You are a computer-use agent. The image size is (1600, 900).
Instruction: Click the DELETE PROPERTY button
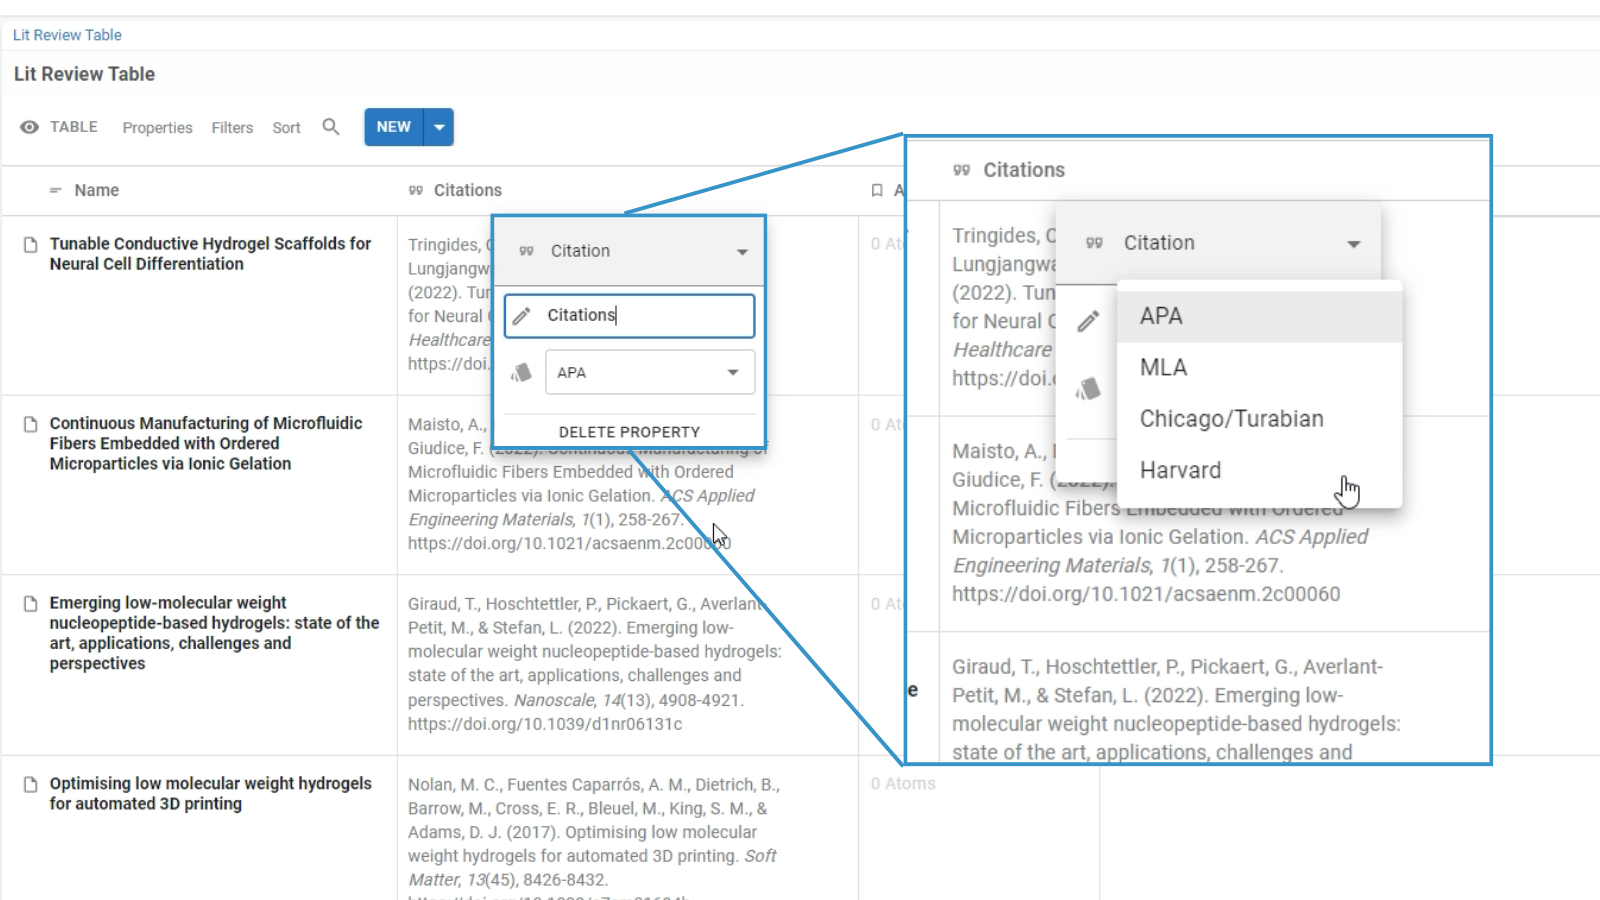click(x=629, y=432)
